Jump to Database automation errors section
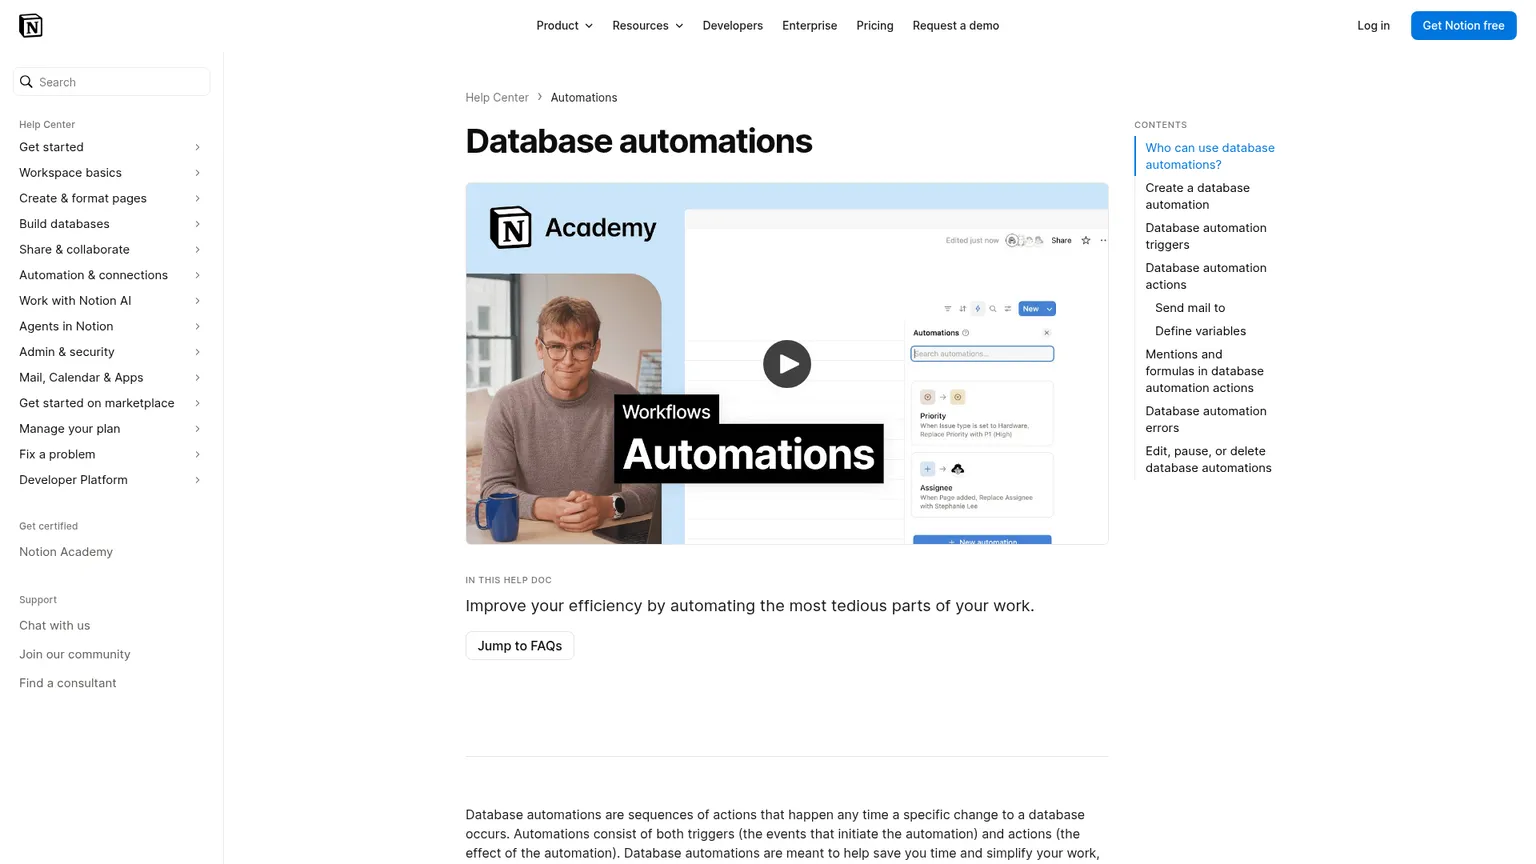Image resolution: width=1536 pixels, height=864 pixels. pos(1206,419)
